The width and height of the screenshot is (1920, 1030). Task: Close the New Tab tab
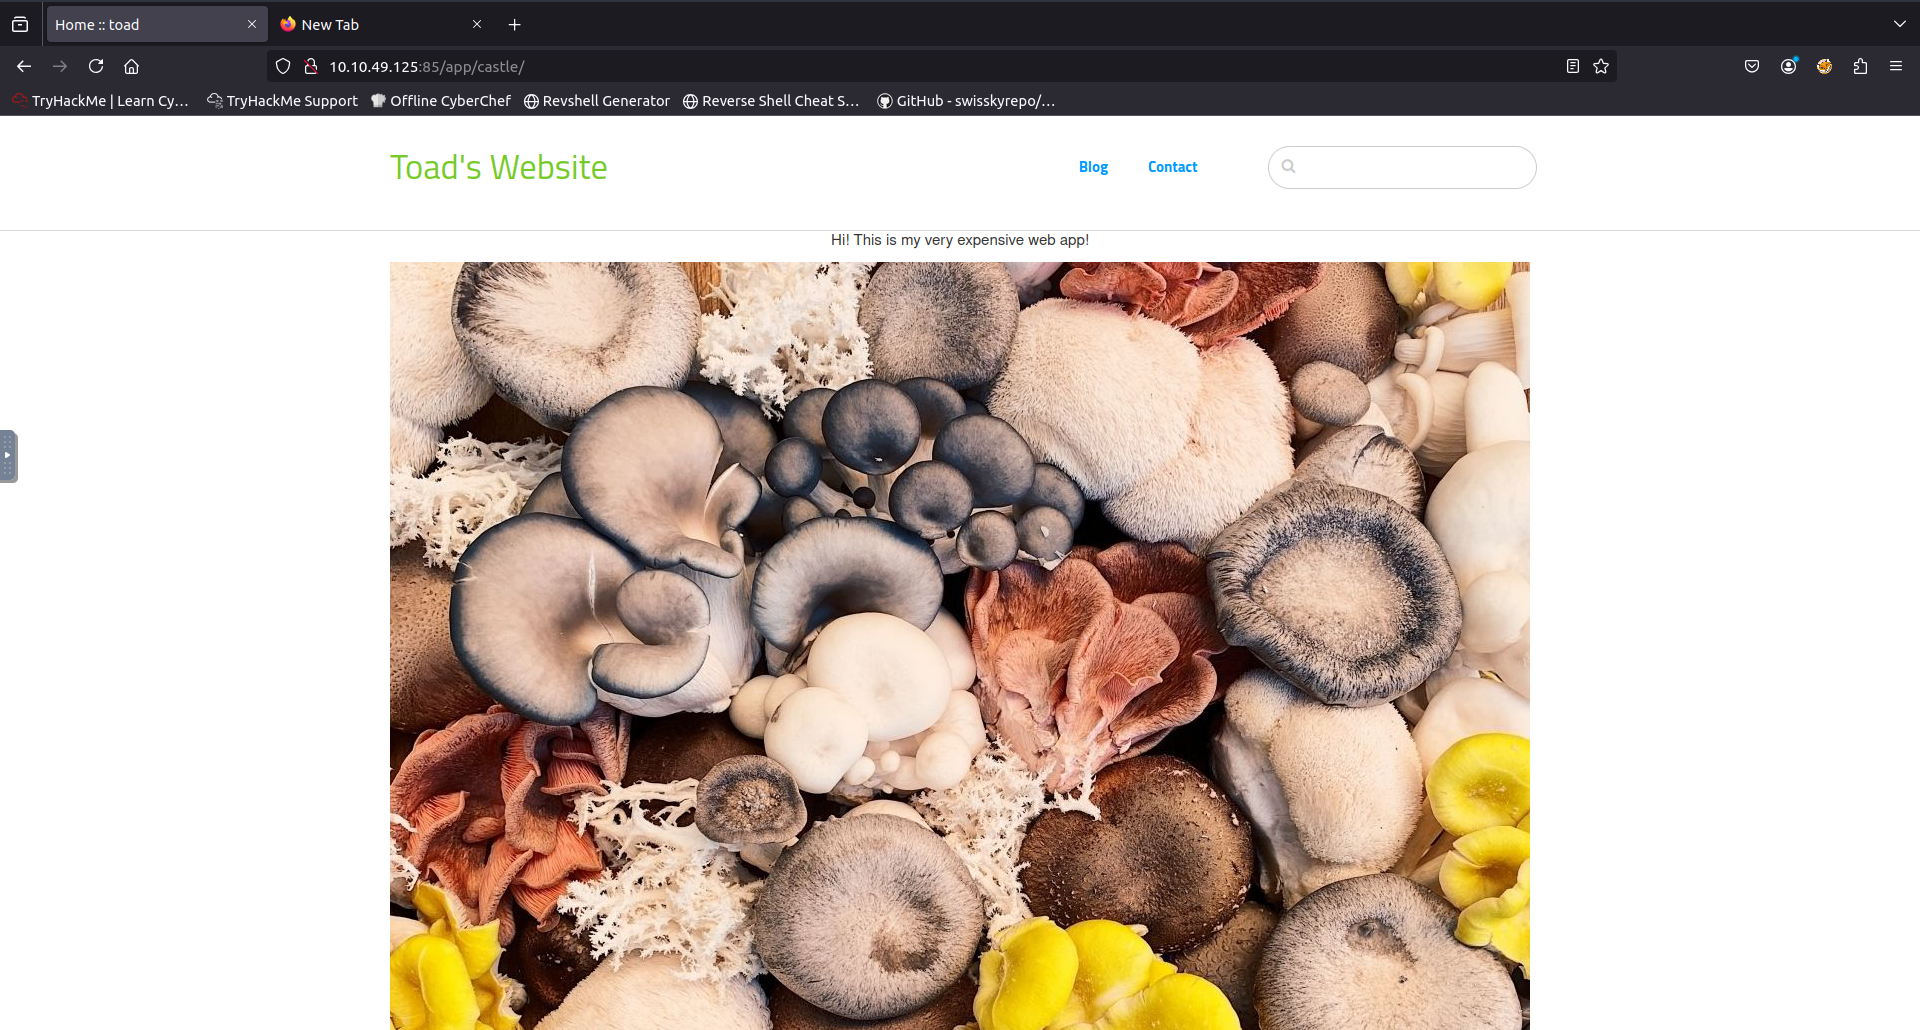477,24
